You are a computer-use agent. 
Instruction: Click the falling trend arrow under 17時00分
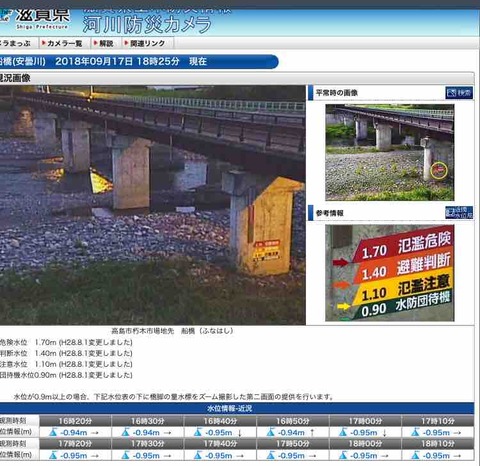[x=385, y=433]
